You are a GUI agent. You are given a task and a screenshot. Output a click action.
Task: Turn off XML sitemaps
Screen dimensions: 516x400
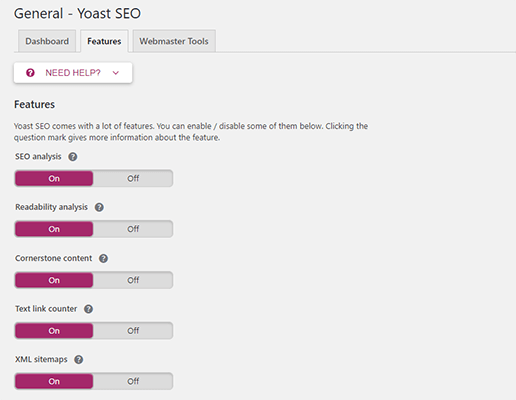click(x=133, y=381)
